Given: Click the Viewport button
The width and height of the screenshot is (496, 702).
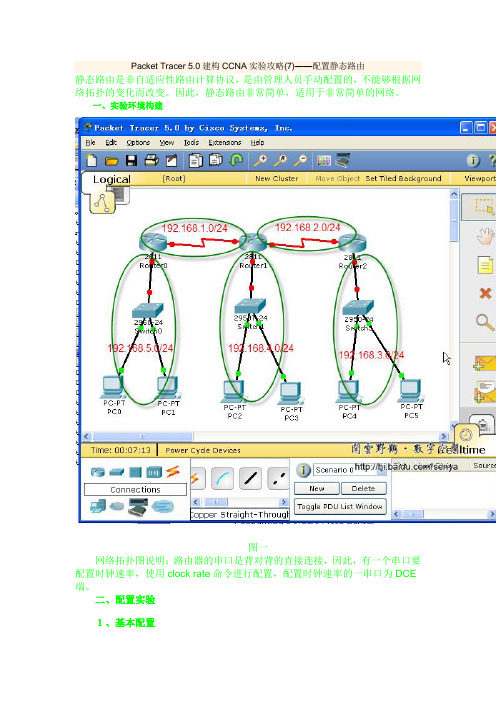Looking at the screenshot, I should [480, 178].
